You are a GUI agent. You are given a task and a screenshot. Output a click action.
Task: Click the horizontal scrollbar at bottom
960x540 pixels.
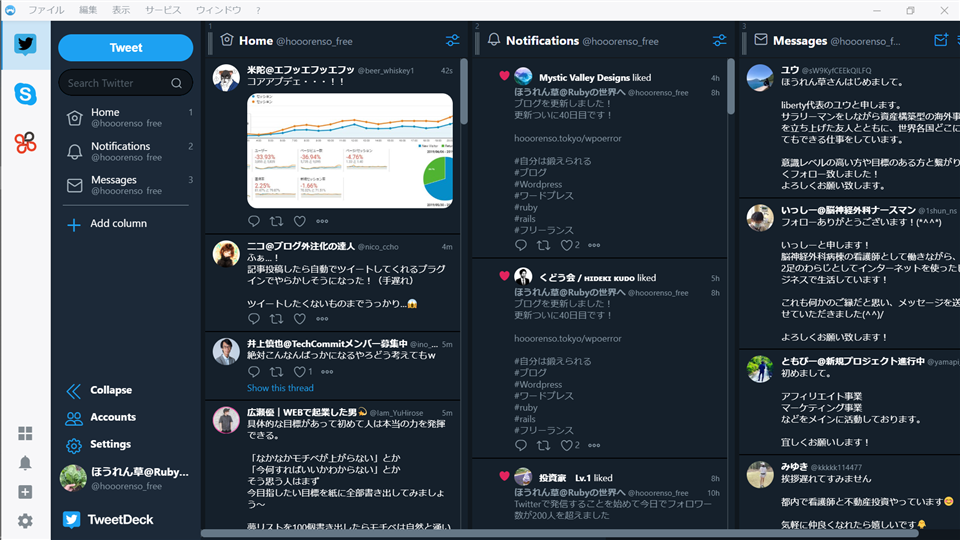(x=560, y=534)
